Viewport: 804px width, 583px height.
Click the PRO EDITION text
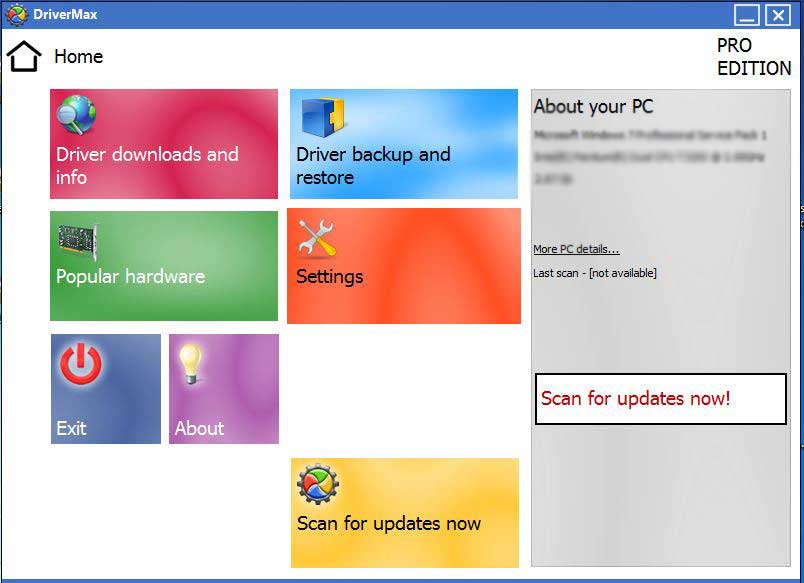coord(754,56)
